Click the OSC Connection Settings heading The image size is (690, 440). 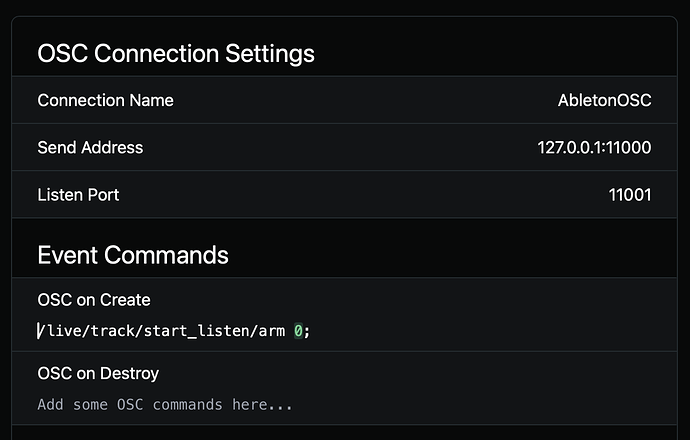click(x=176, y=53)
